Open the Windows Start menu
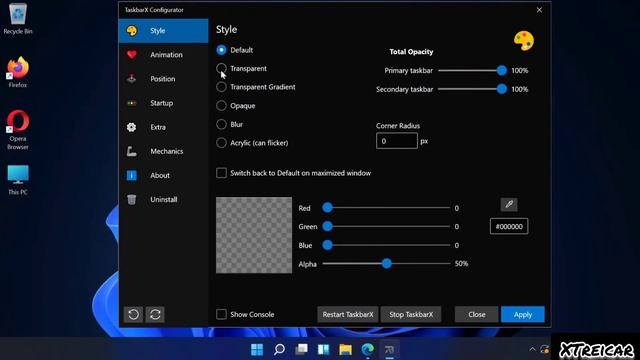This screenshot has height=360, width=640. click(x=257, y=349)
